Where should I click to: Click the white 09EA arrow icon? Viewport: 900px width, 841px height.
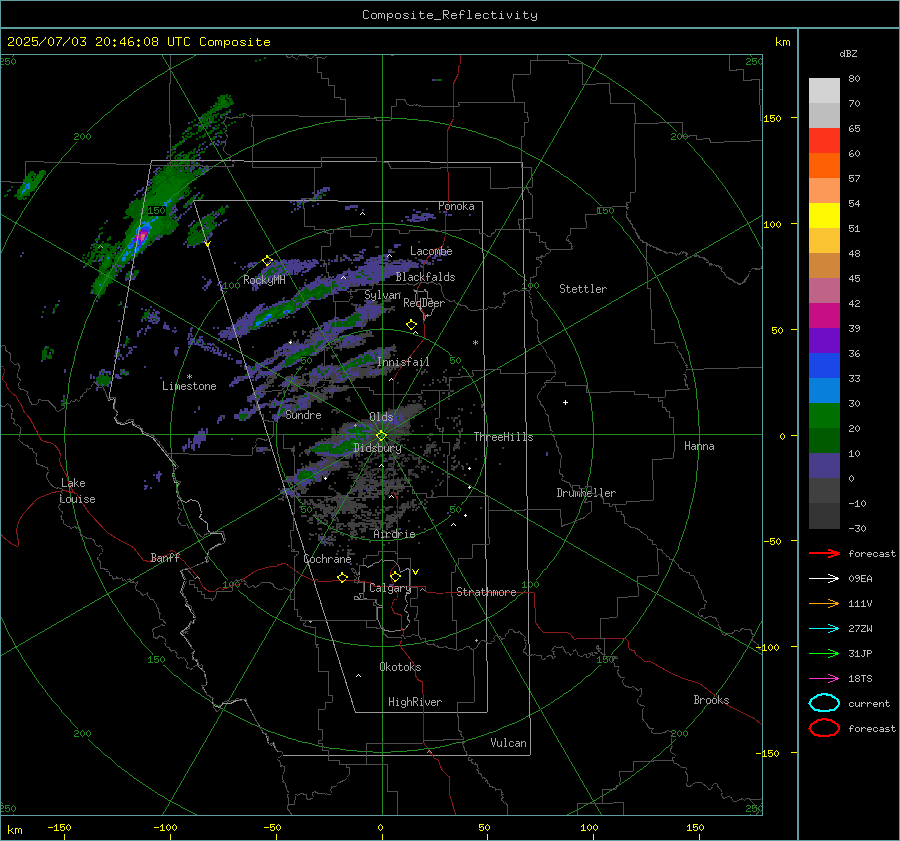pyautogui.click(x=824, y=579)
